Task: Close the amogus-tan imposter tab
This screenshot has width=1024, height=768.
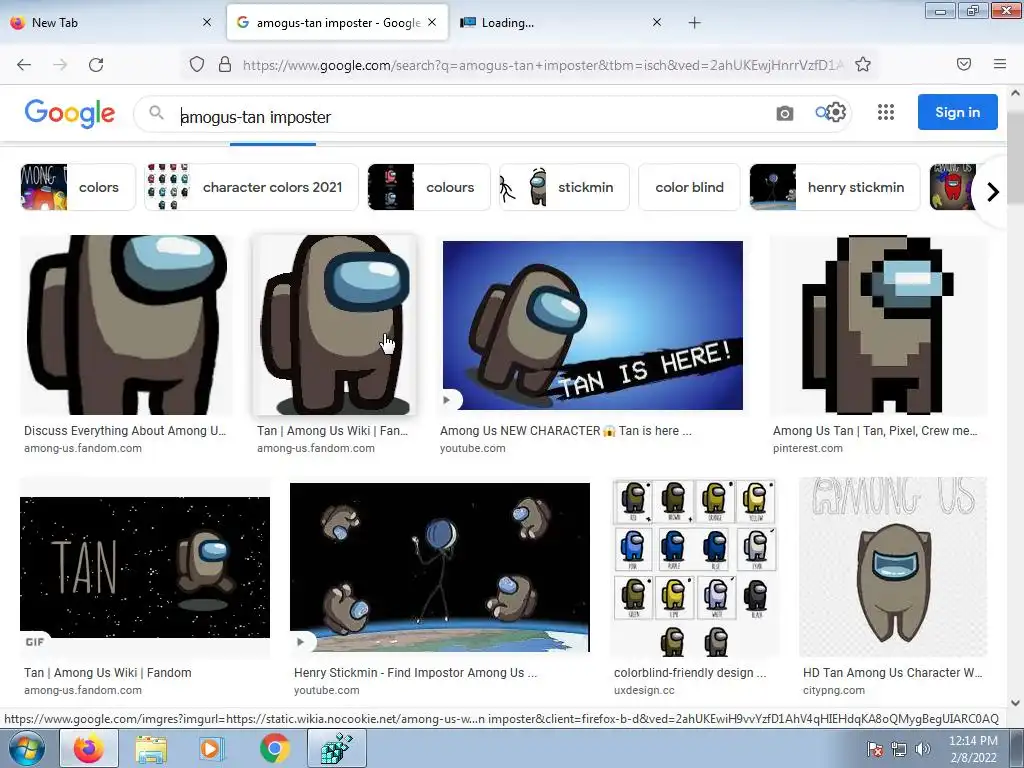Action: coord(432,22)
